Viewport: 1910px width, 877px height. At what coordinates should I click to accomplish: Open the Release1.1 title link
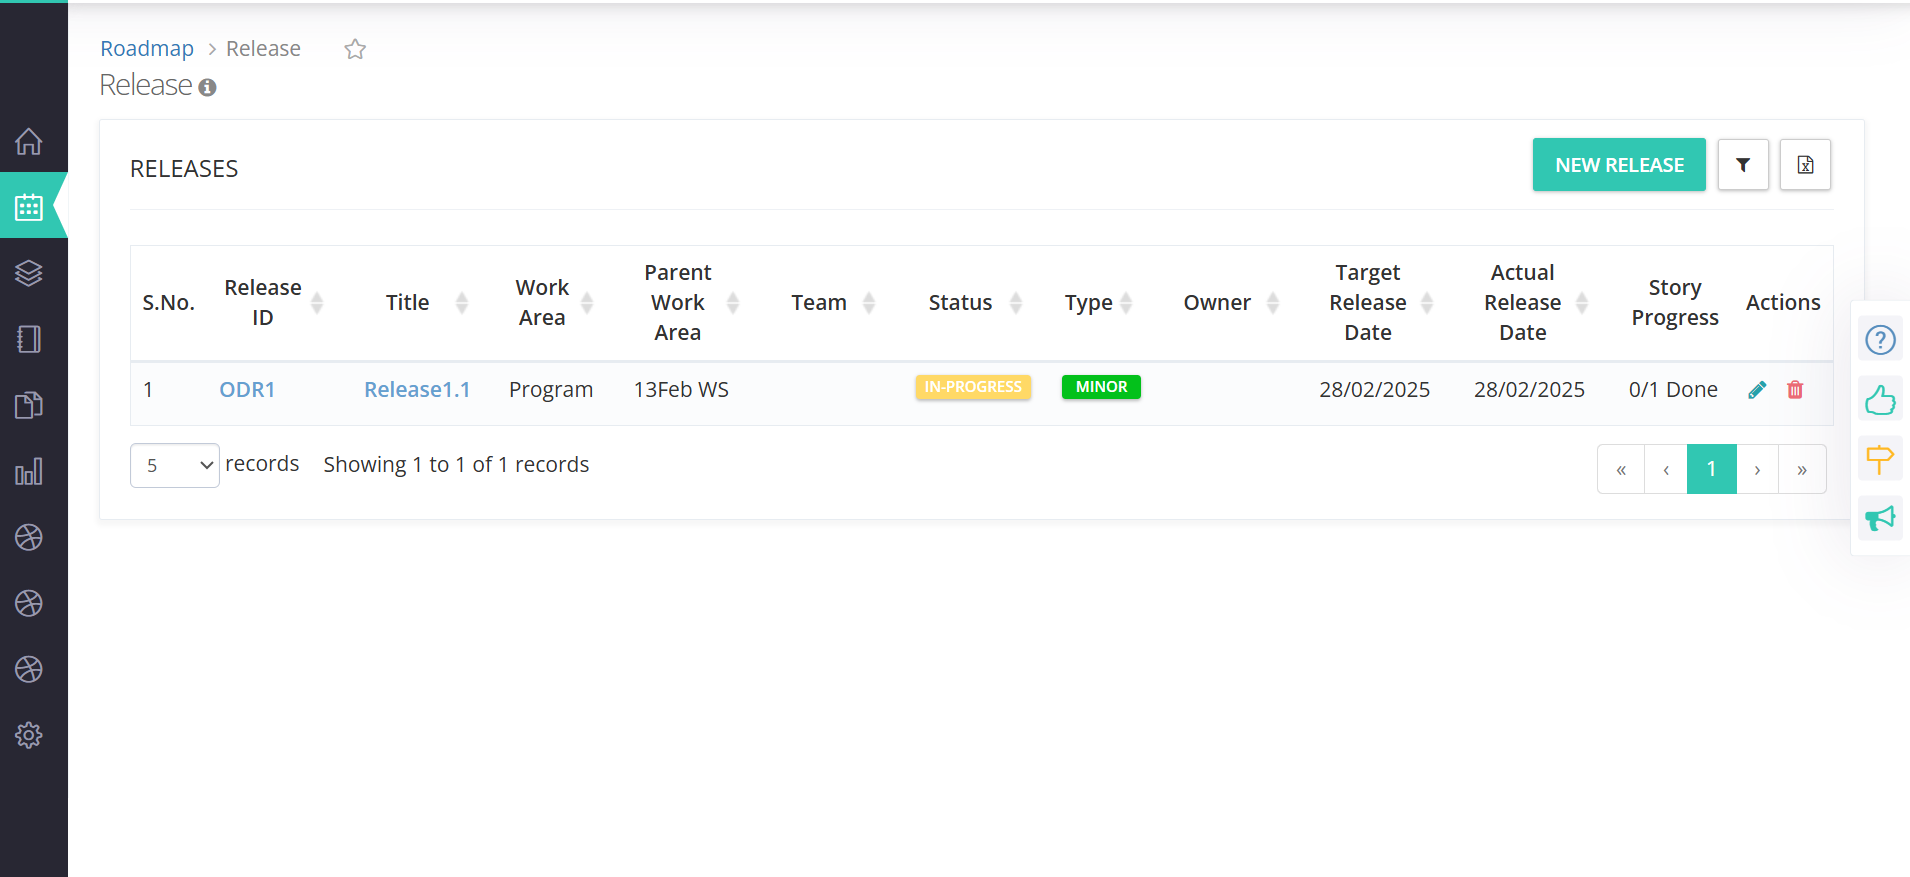point(417,390)
